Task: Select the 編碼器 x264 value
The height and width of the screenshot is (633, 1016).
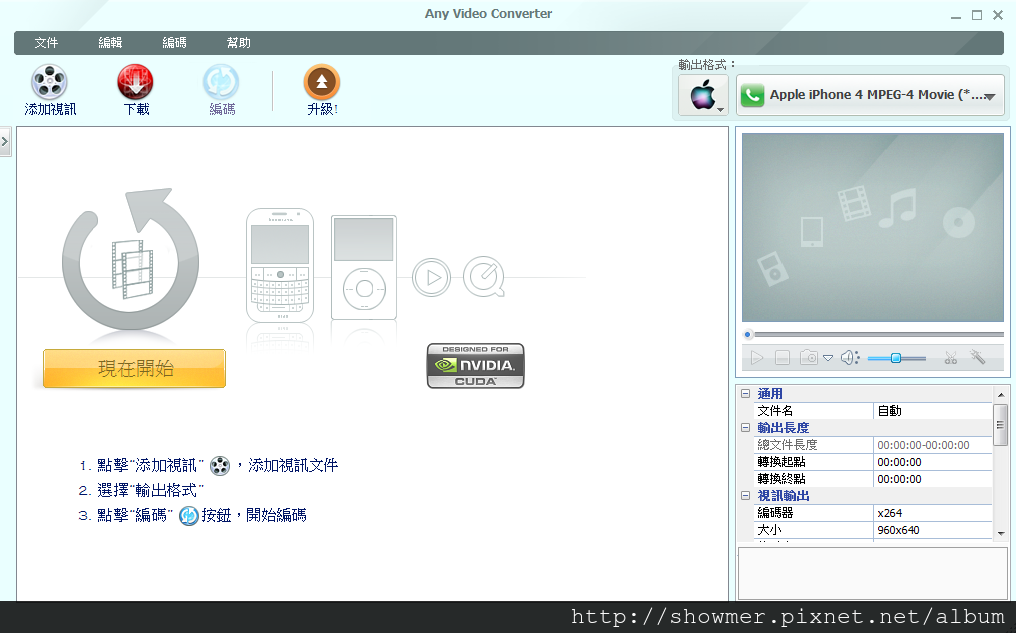Action: 932,512
